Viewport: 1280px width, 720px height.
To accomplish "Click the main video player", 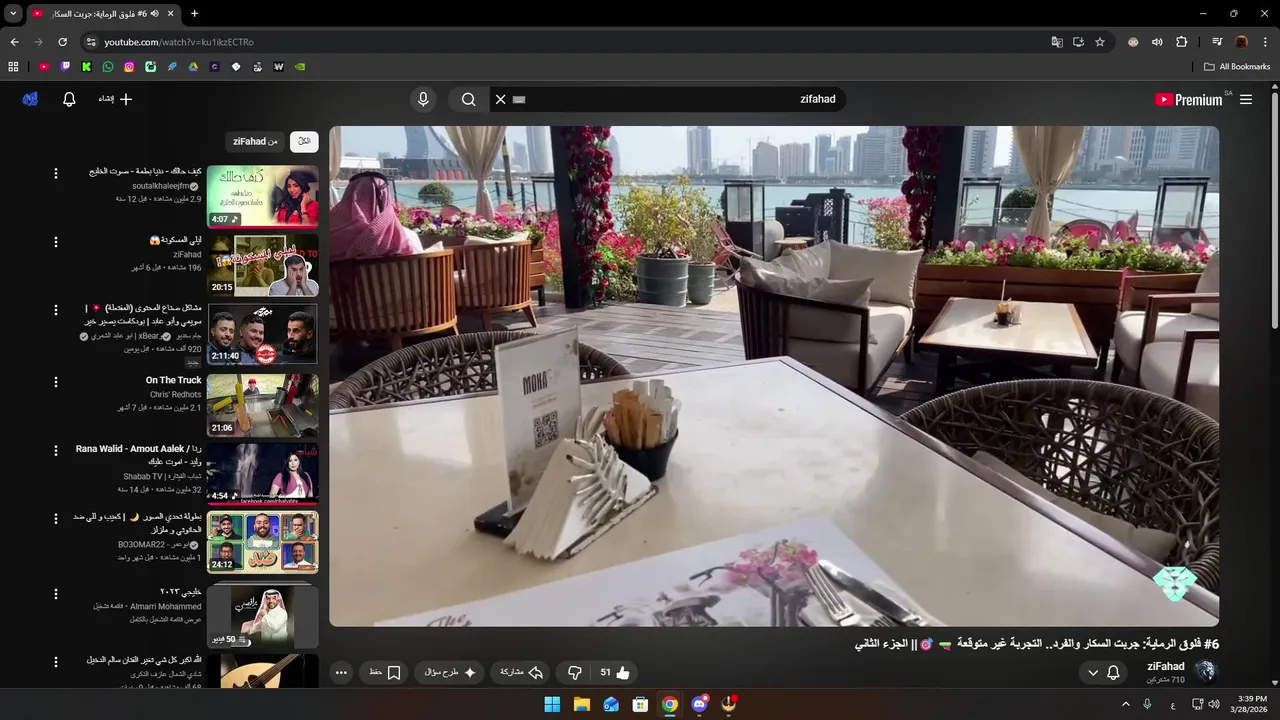I will (x=774, y=376).
